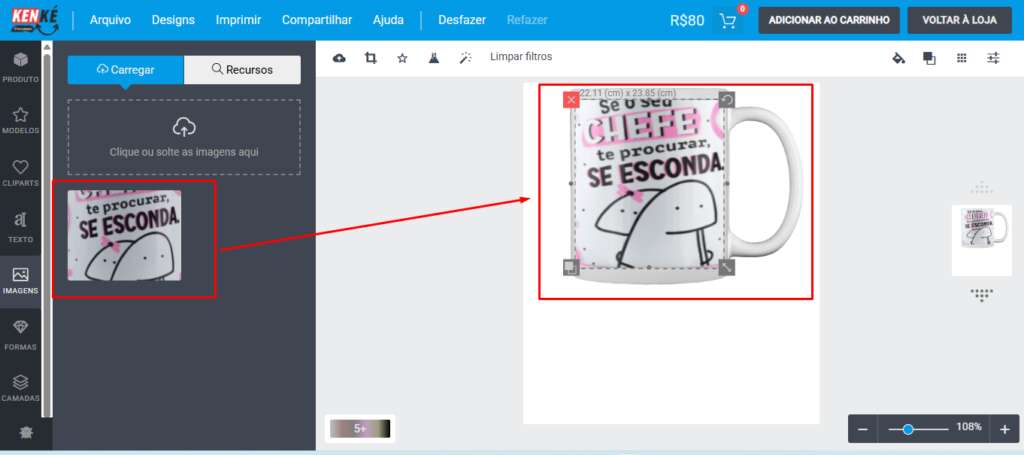This screenshot has width=1024, height=455.
Task: Click the flask filter icon
Action: [434, 58]
